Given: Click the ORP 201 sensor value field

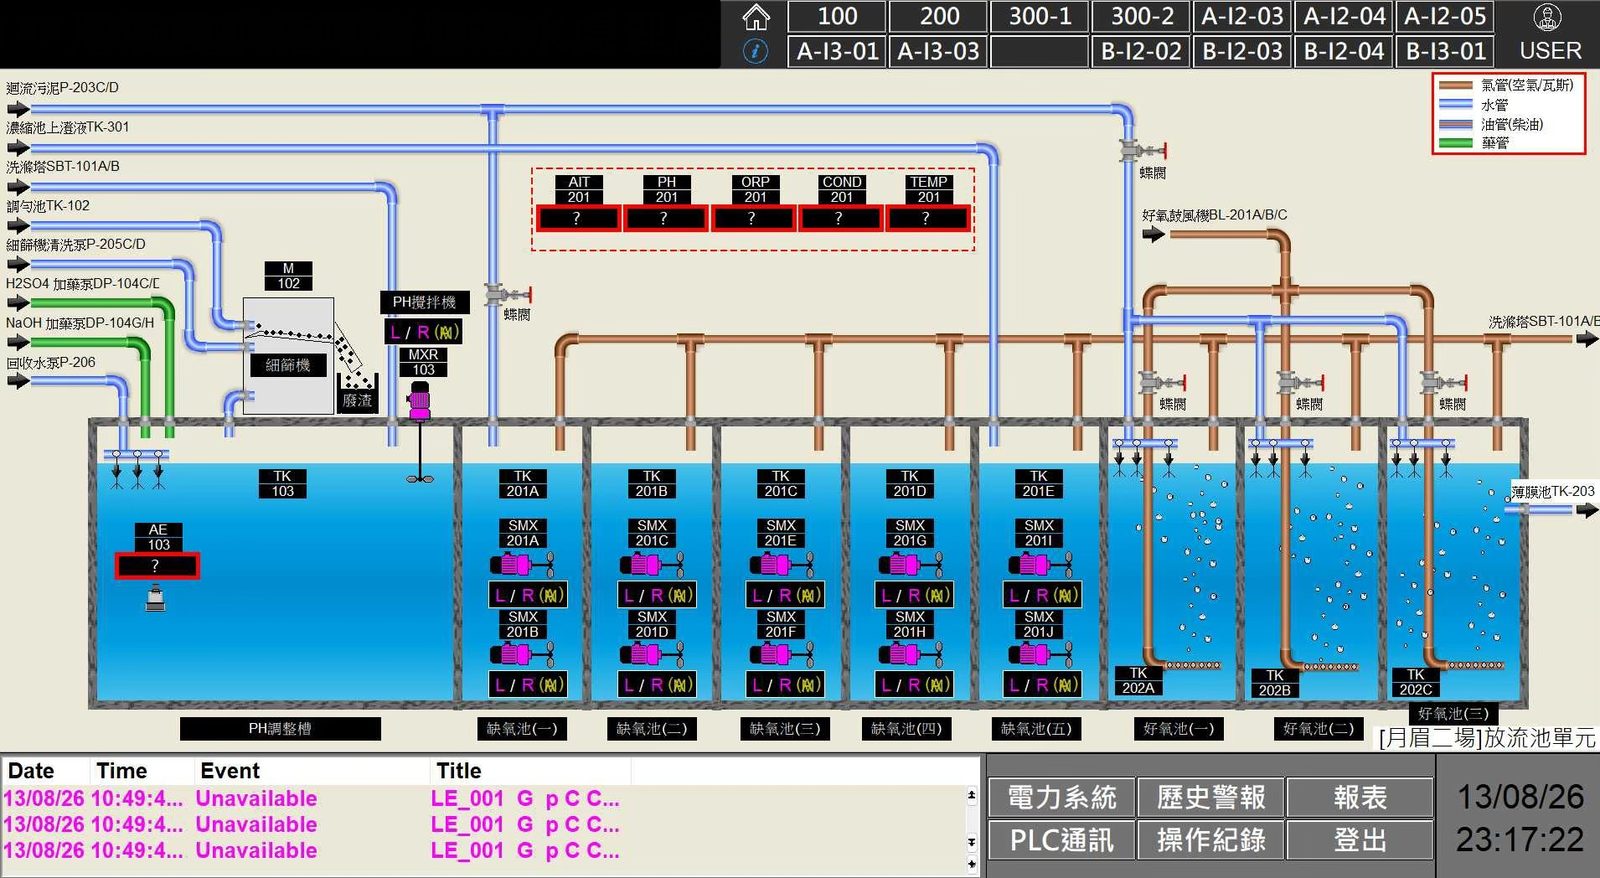Looking at the screenshot, I should (x=753, y=218).
